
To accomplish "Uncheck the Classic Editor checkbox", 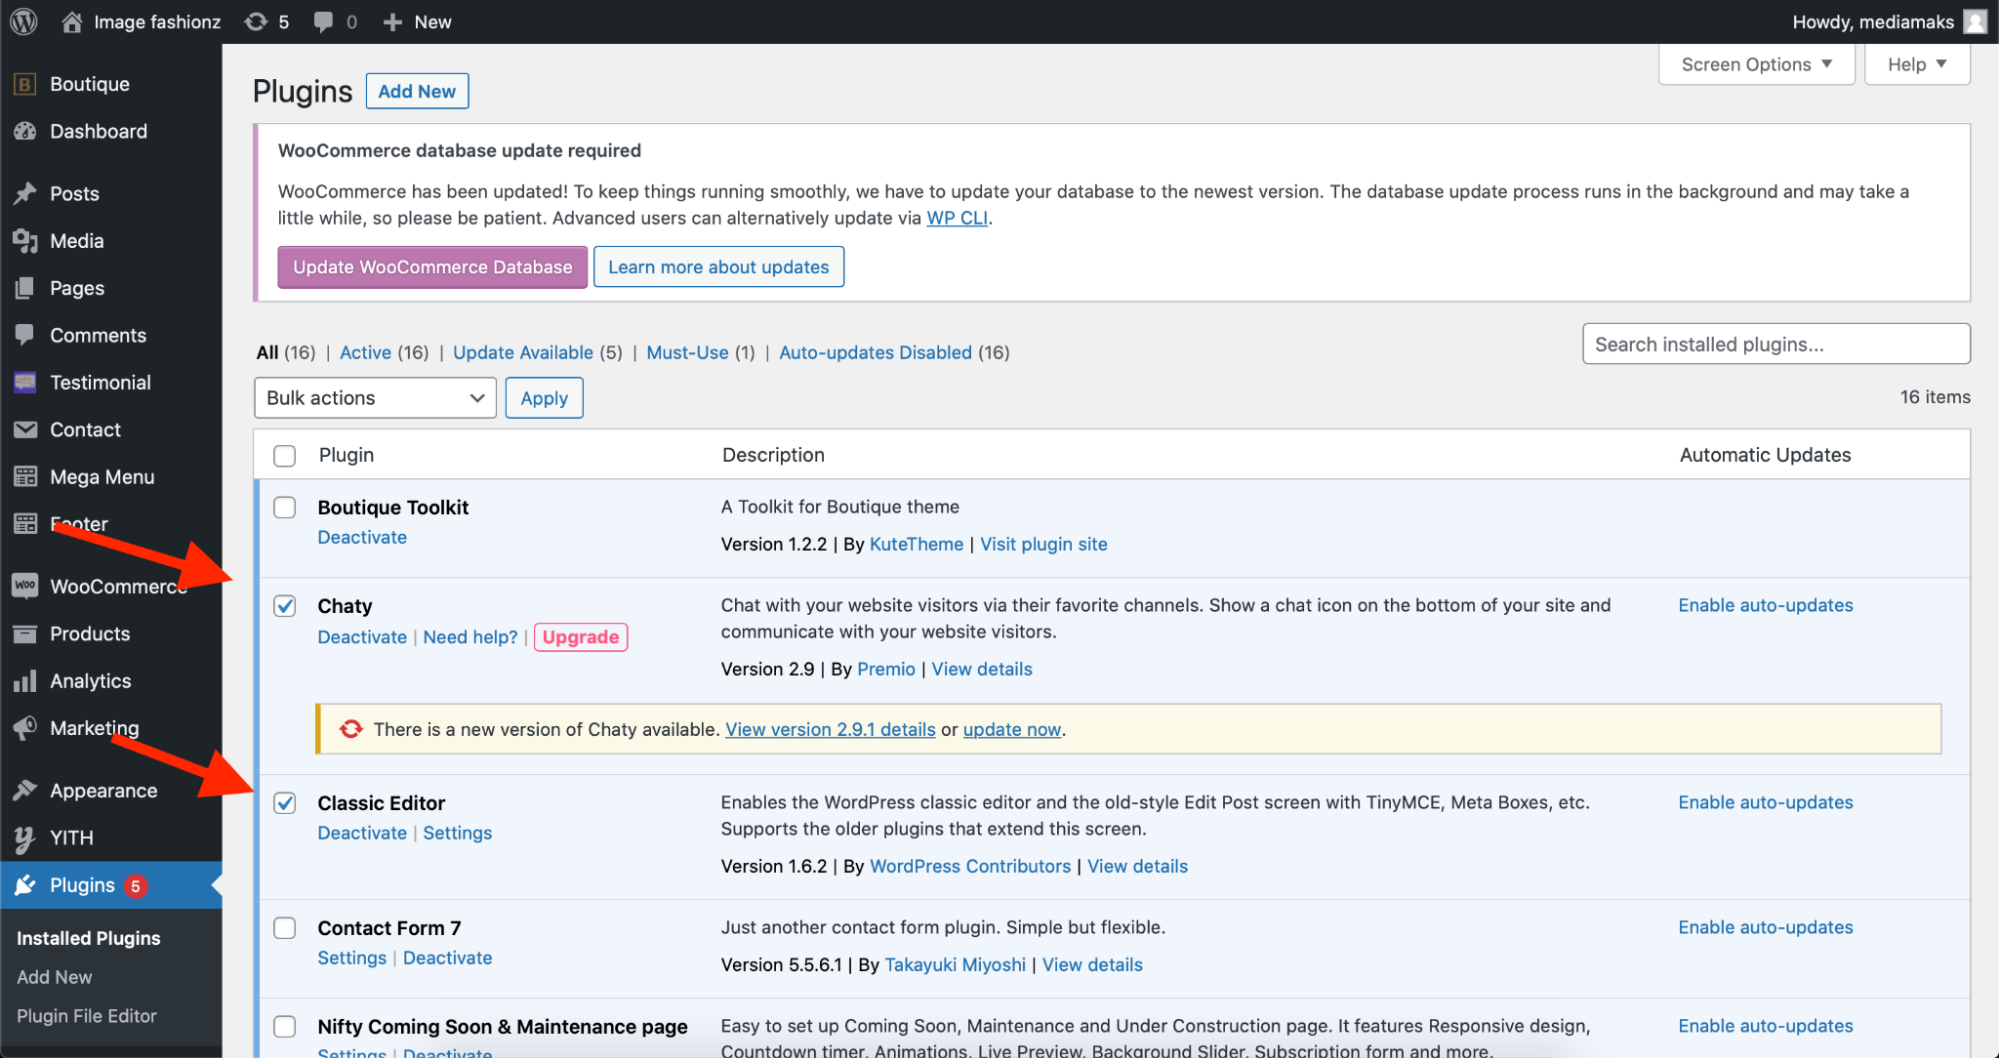I will coord(285,803).
